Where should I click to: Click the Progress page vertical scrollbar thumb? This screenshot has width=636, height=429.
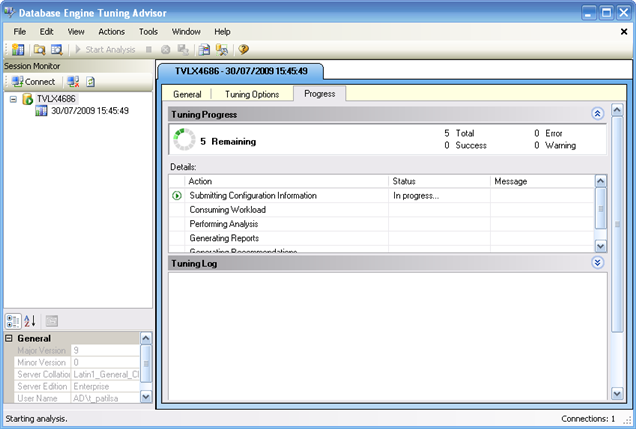coord(617,224)
